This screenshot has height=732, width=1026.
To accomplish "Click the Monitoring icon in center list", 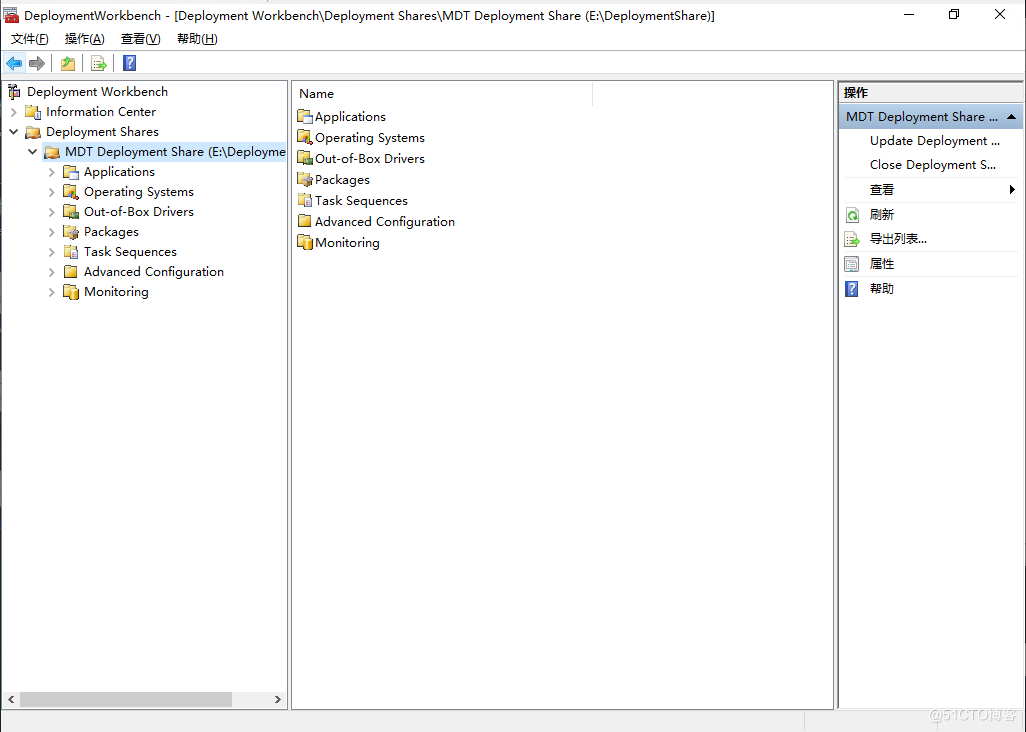I will click(305, 243).
